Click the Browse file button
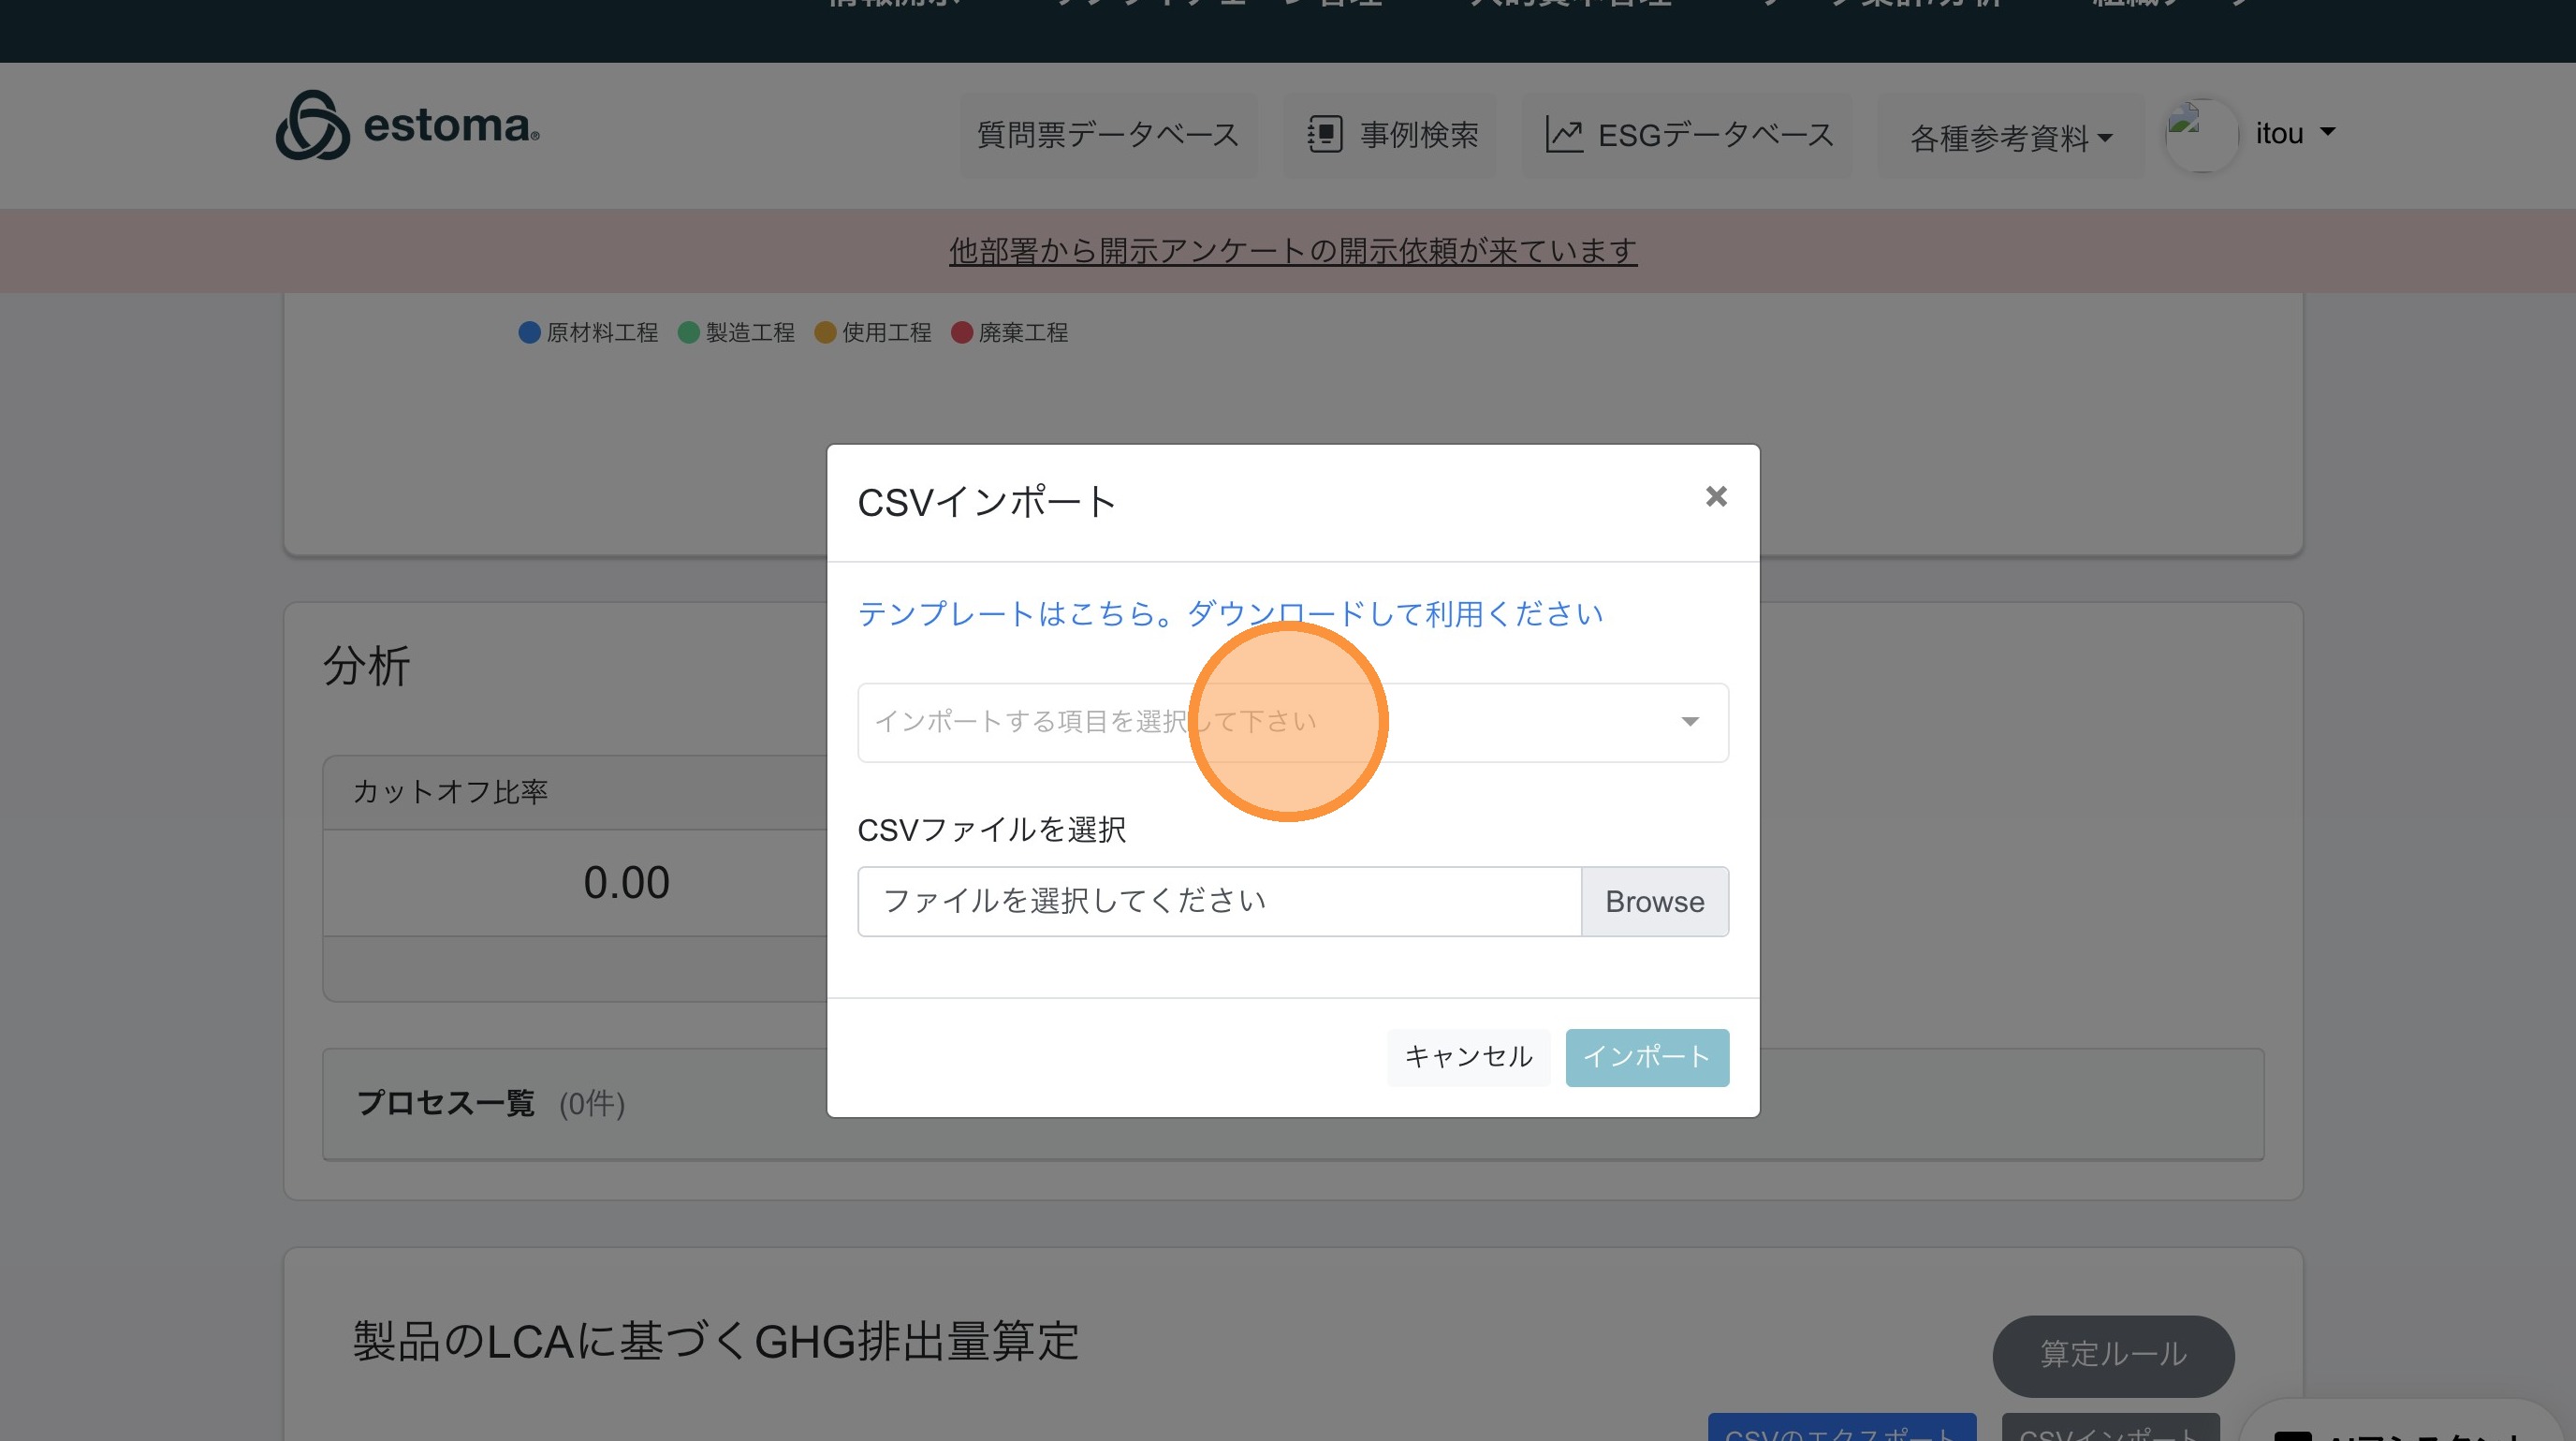Image resolution: width=2576 pixels, height=1441 pixels. [1654, 901]
